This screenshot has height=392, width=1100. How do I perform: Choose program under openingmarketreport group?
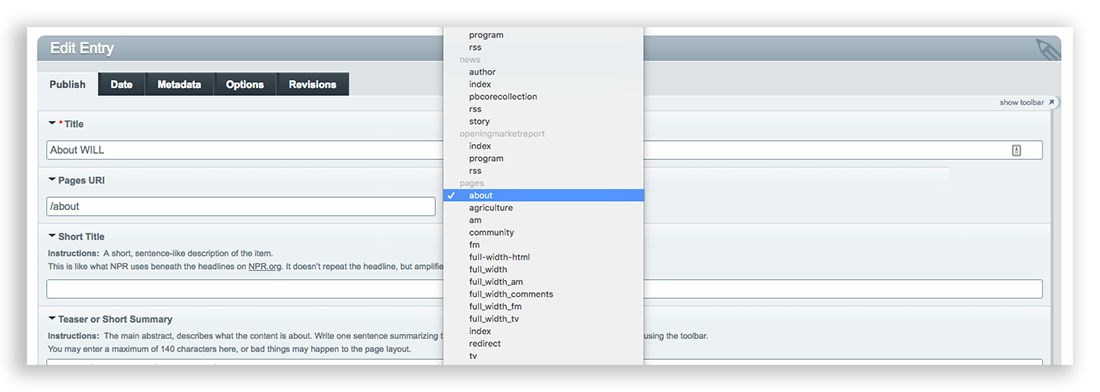coord(544,158)
